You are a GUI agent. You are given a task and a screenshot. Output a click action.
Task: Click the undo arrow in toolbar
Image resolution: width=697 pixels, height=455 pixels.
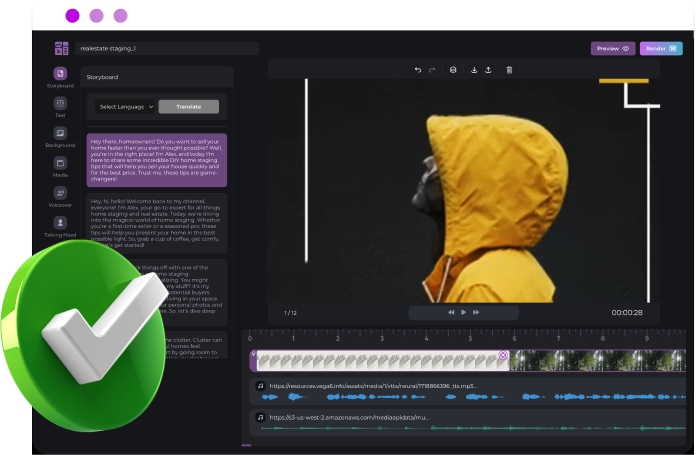pyautogui.click(x=418, y=70)
